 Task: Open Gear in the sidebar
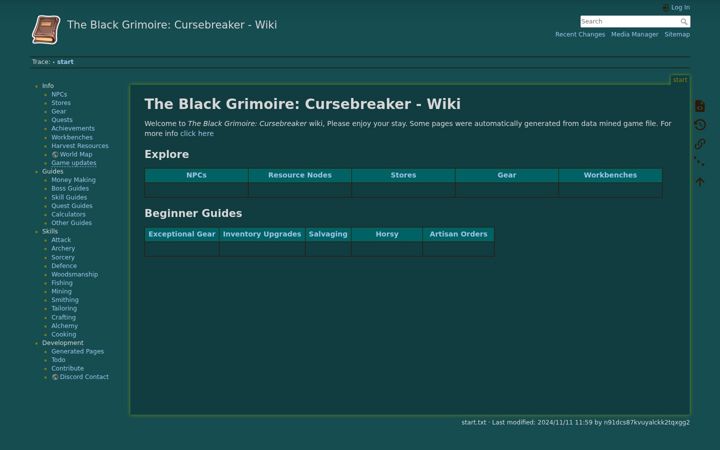click(58, 112)
